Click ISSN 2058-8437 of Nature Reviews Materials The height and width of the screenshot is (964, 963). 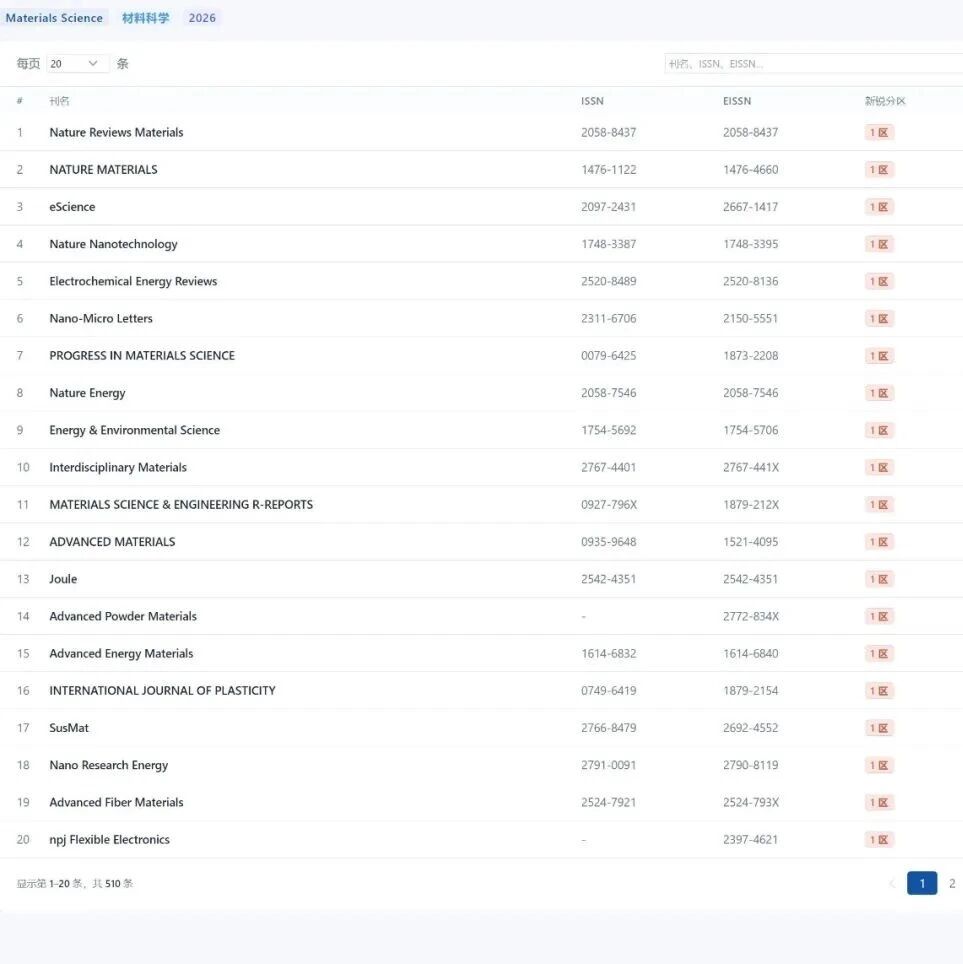point(609,132)
